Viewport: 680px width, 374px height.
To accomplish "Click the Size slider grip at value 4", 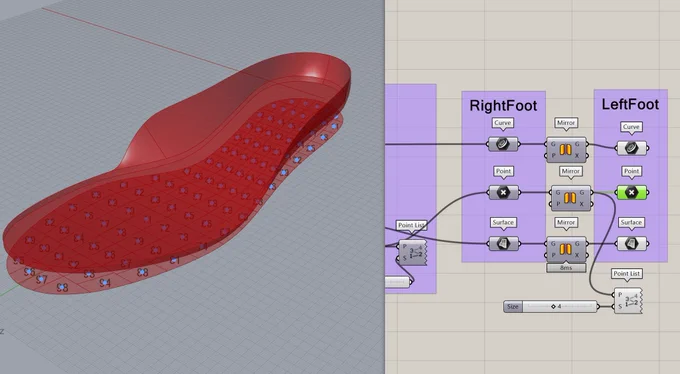I will tap(553, 306).
